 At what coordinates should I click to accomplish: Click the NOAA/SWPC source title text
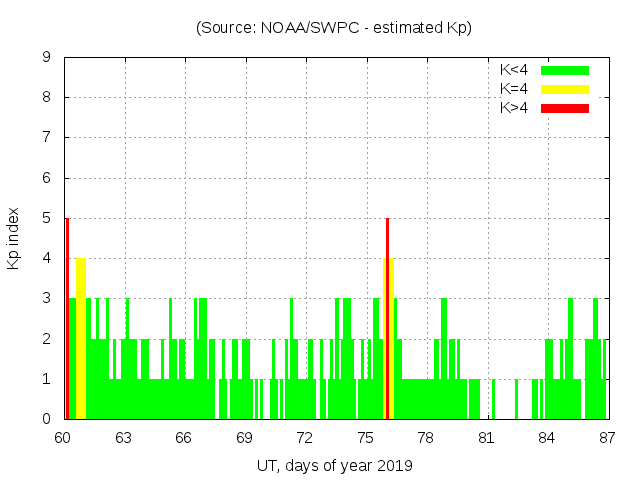334,28
